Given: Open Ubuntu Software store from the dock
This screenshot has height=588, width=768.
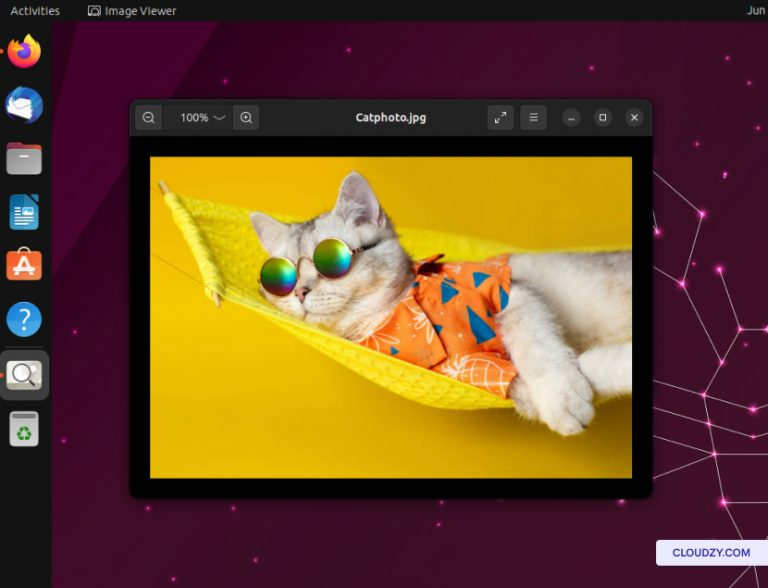Looking at the screenshot, I should [24, 265].
